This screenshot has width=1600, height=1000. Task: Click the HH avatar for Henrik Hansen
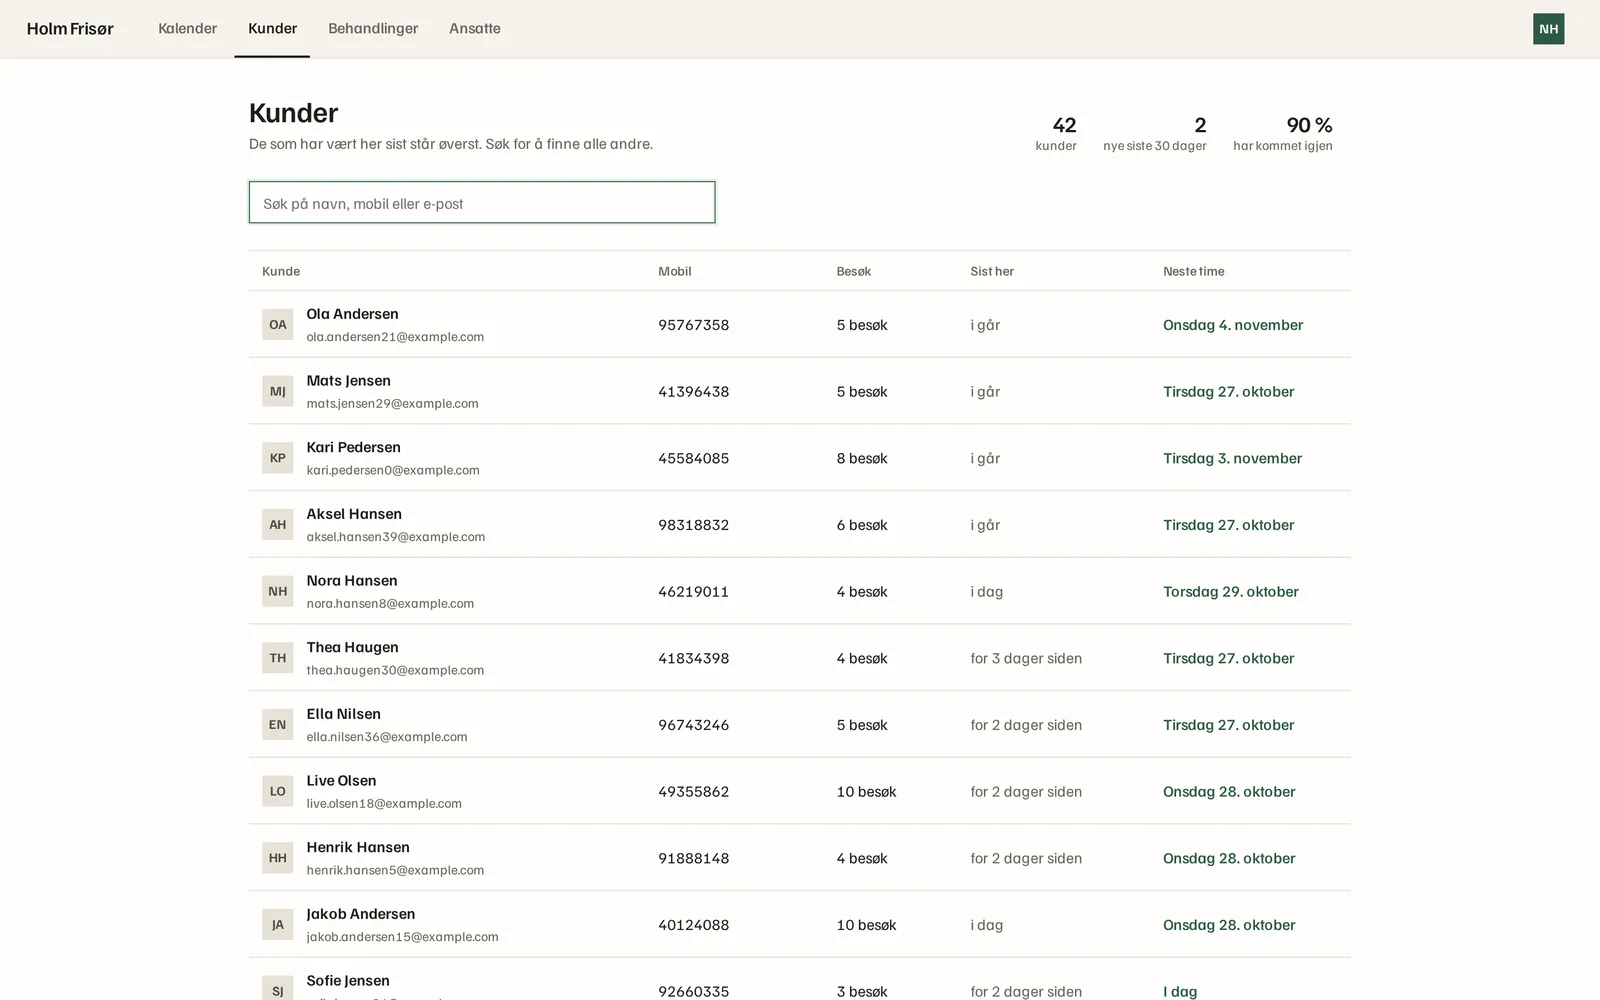[278, 858]
